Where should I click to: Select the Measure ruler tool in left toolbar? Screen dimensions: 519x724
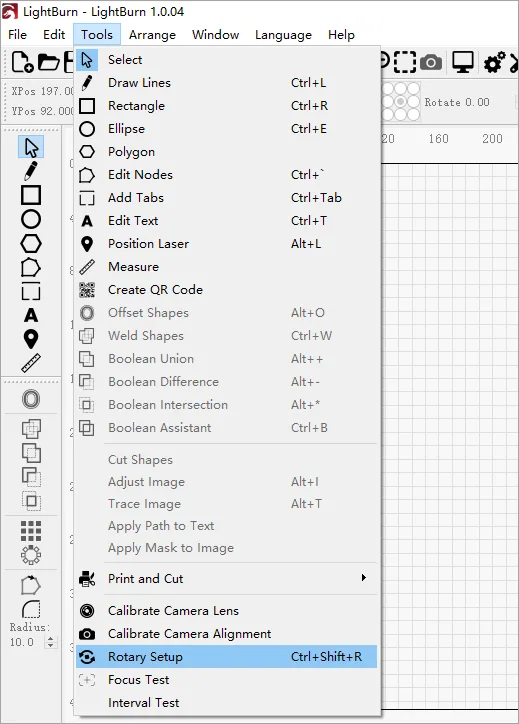point(31,363)
